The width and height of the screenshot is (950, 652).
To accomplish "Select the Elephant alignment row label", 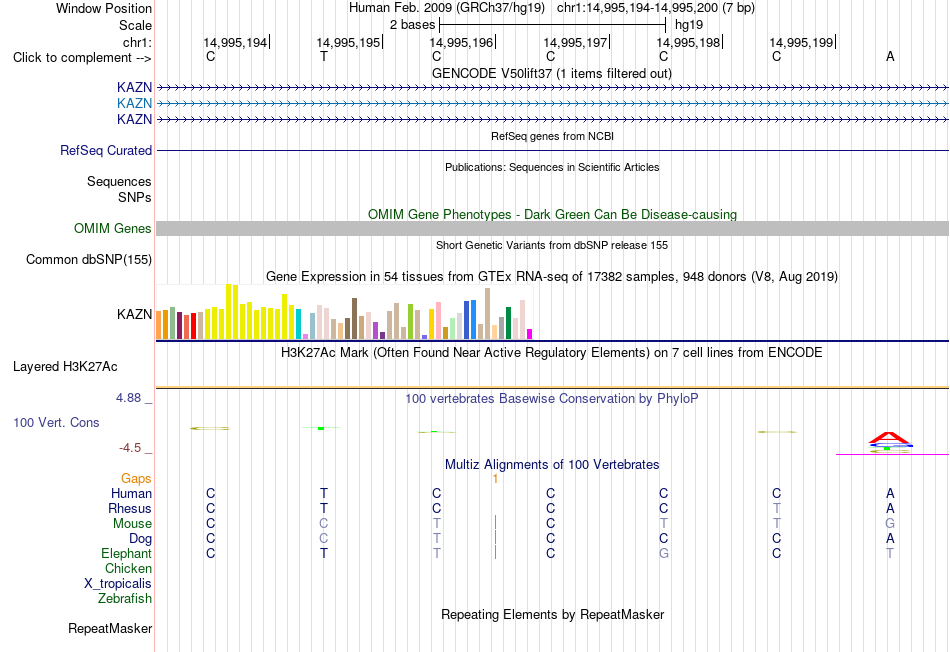I will (x=127, y=554).
